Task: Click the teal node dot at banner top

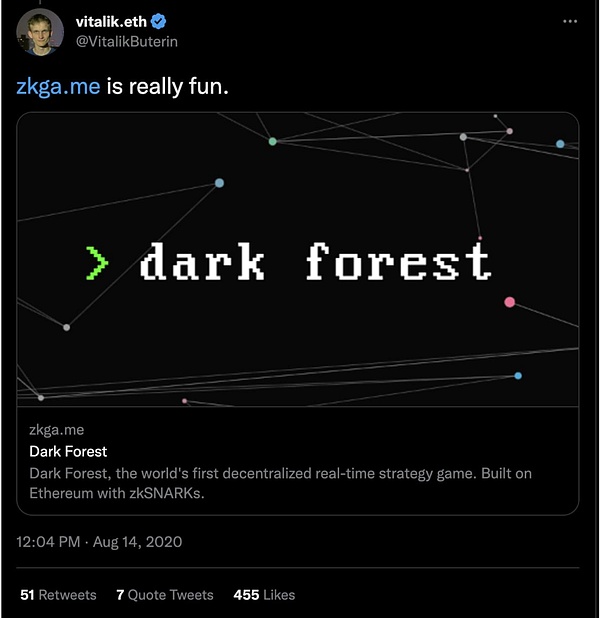Action: tap(272, 141)
